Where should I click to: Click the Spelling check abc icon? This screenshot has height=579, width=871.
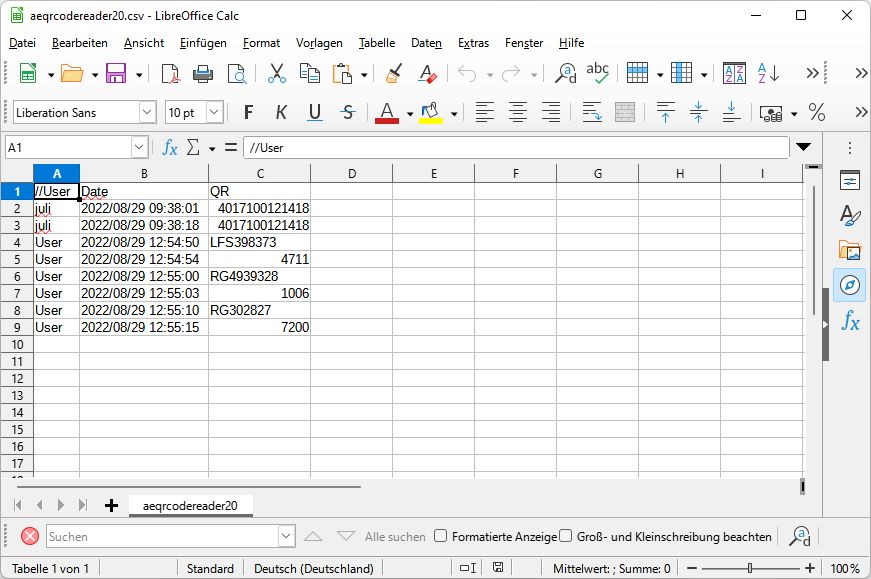(x=598, y=73)
